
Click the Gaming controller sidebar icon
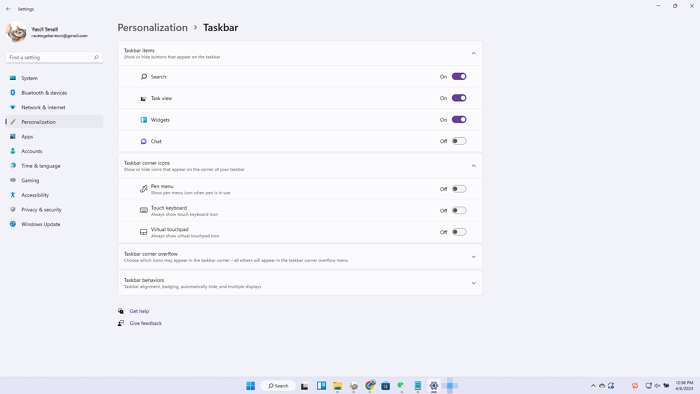tap(12, 180)
